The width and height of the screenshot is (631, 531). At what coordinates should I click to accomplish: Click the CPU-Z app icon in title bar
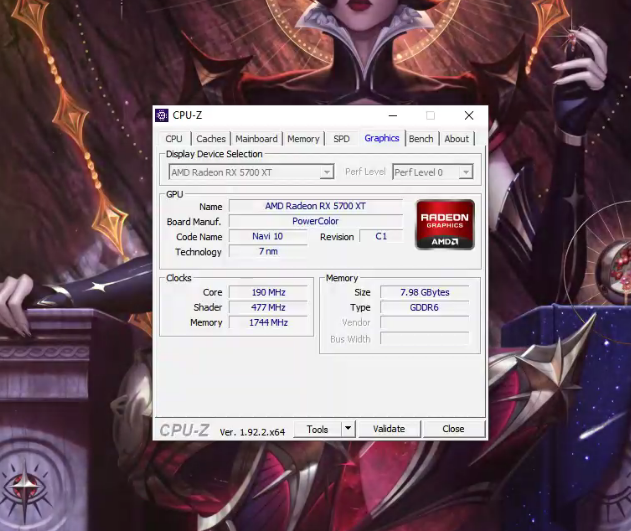(162, 115)
